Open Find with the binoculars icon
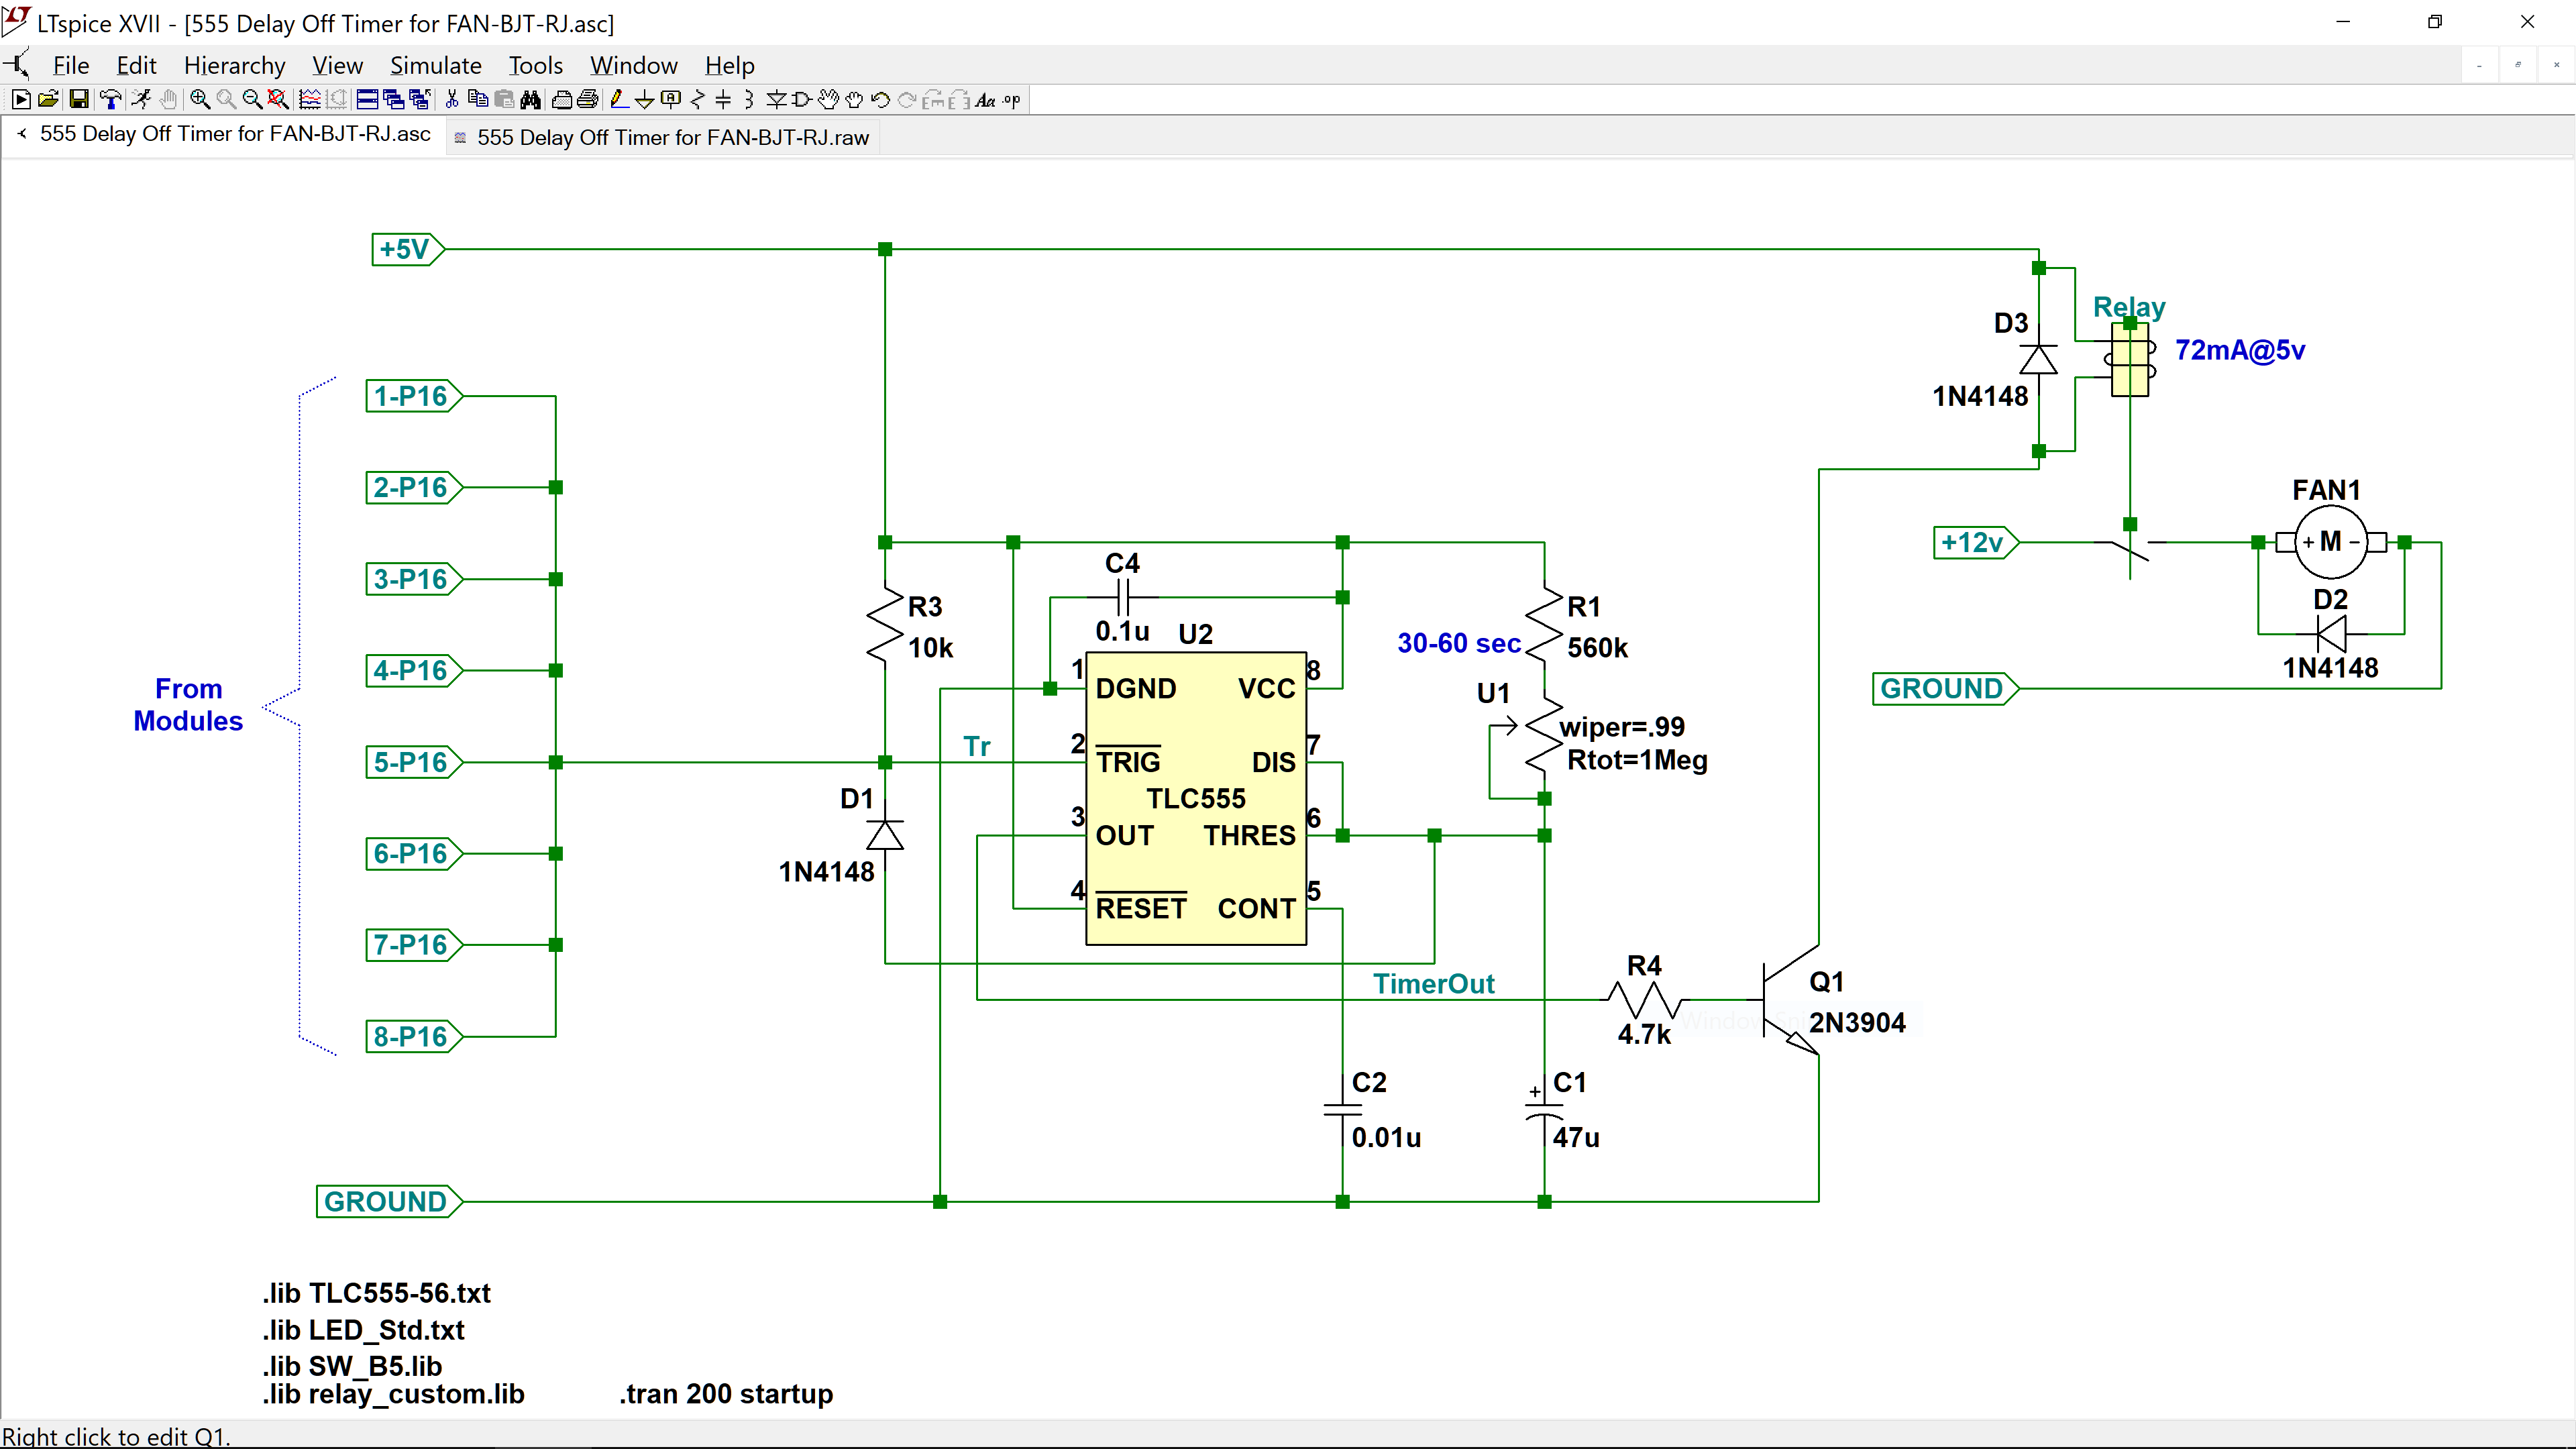2576x1449 pixels. tap(530, 100)
